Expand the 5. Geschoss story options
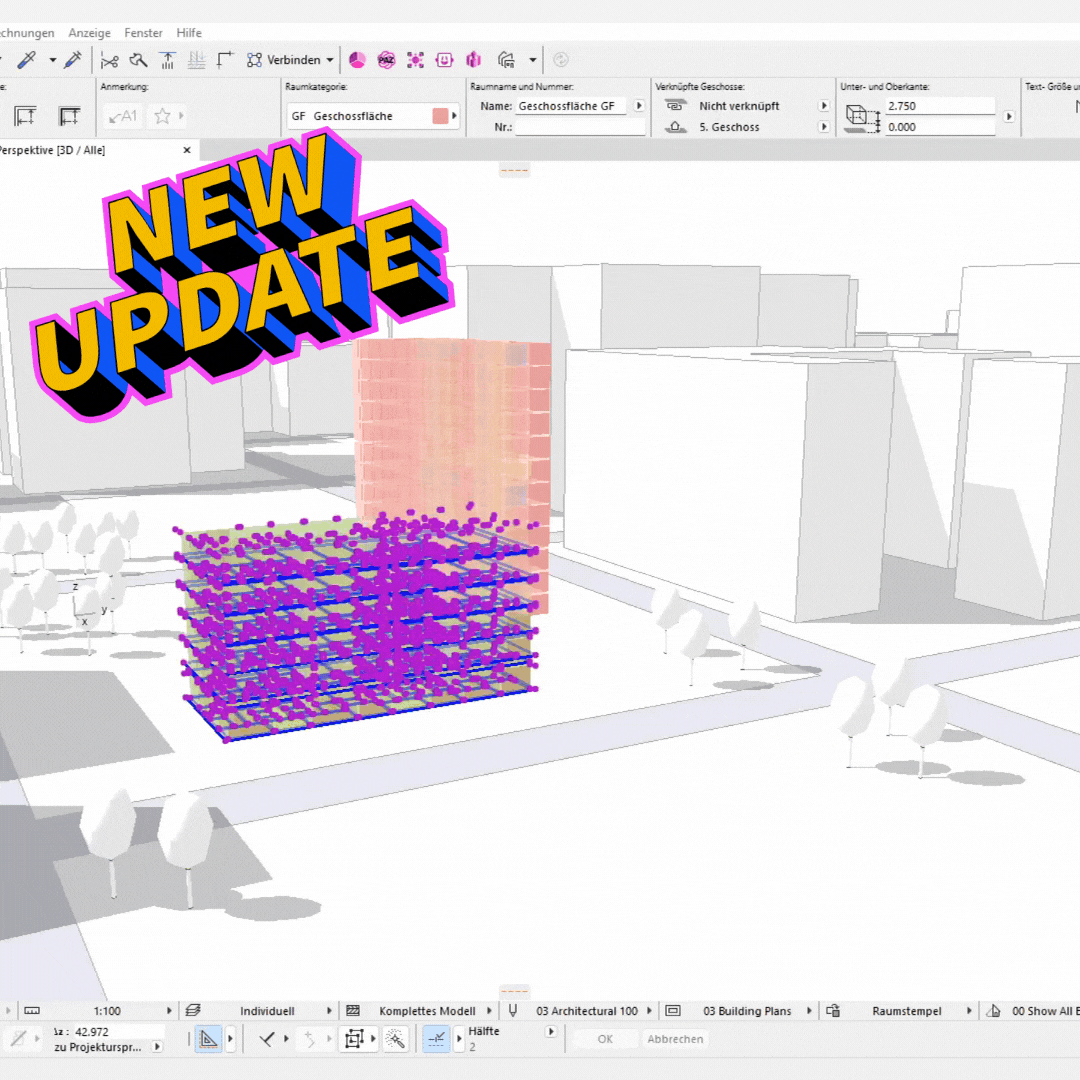 (823, 127)
